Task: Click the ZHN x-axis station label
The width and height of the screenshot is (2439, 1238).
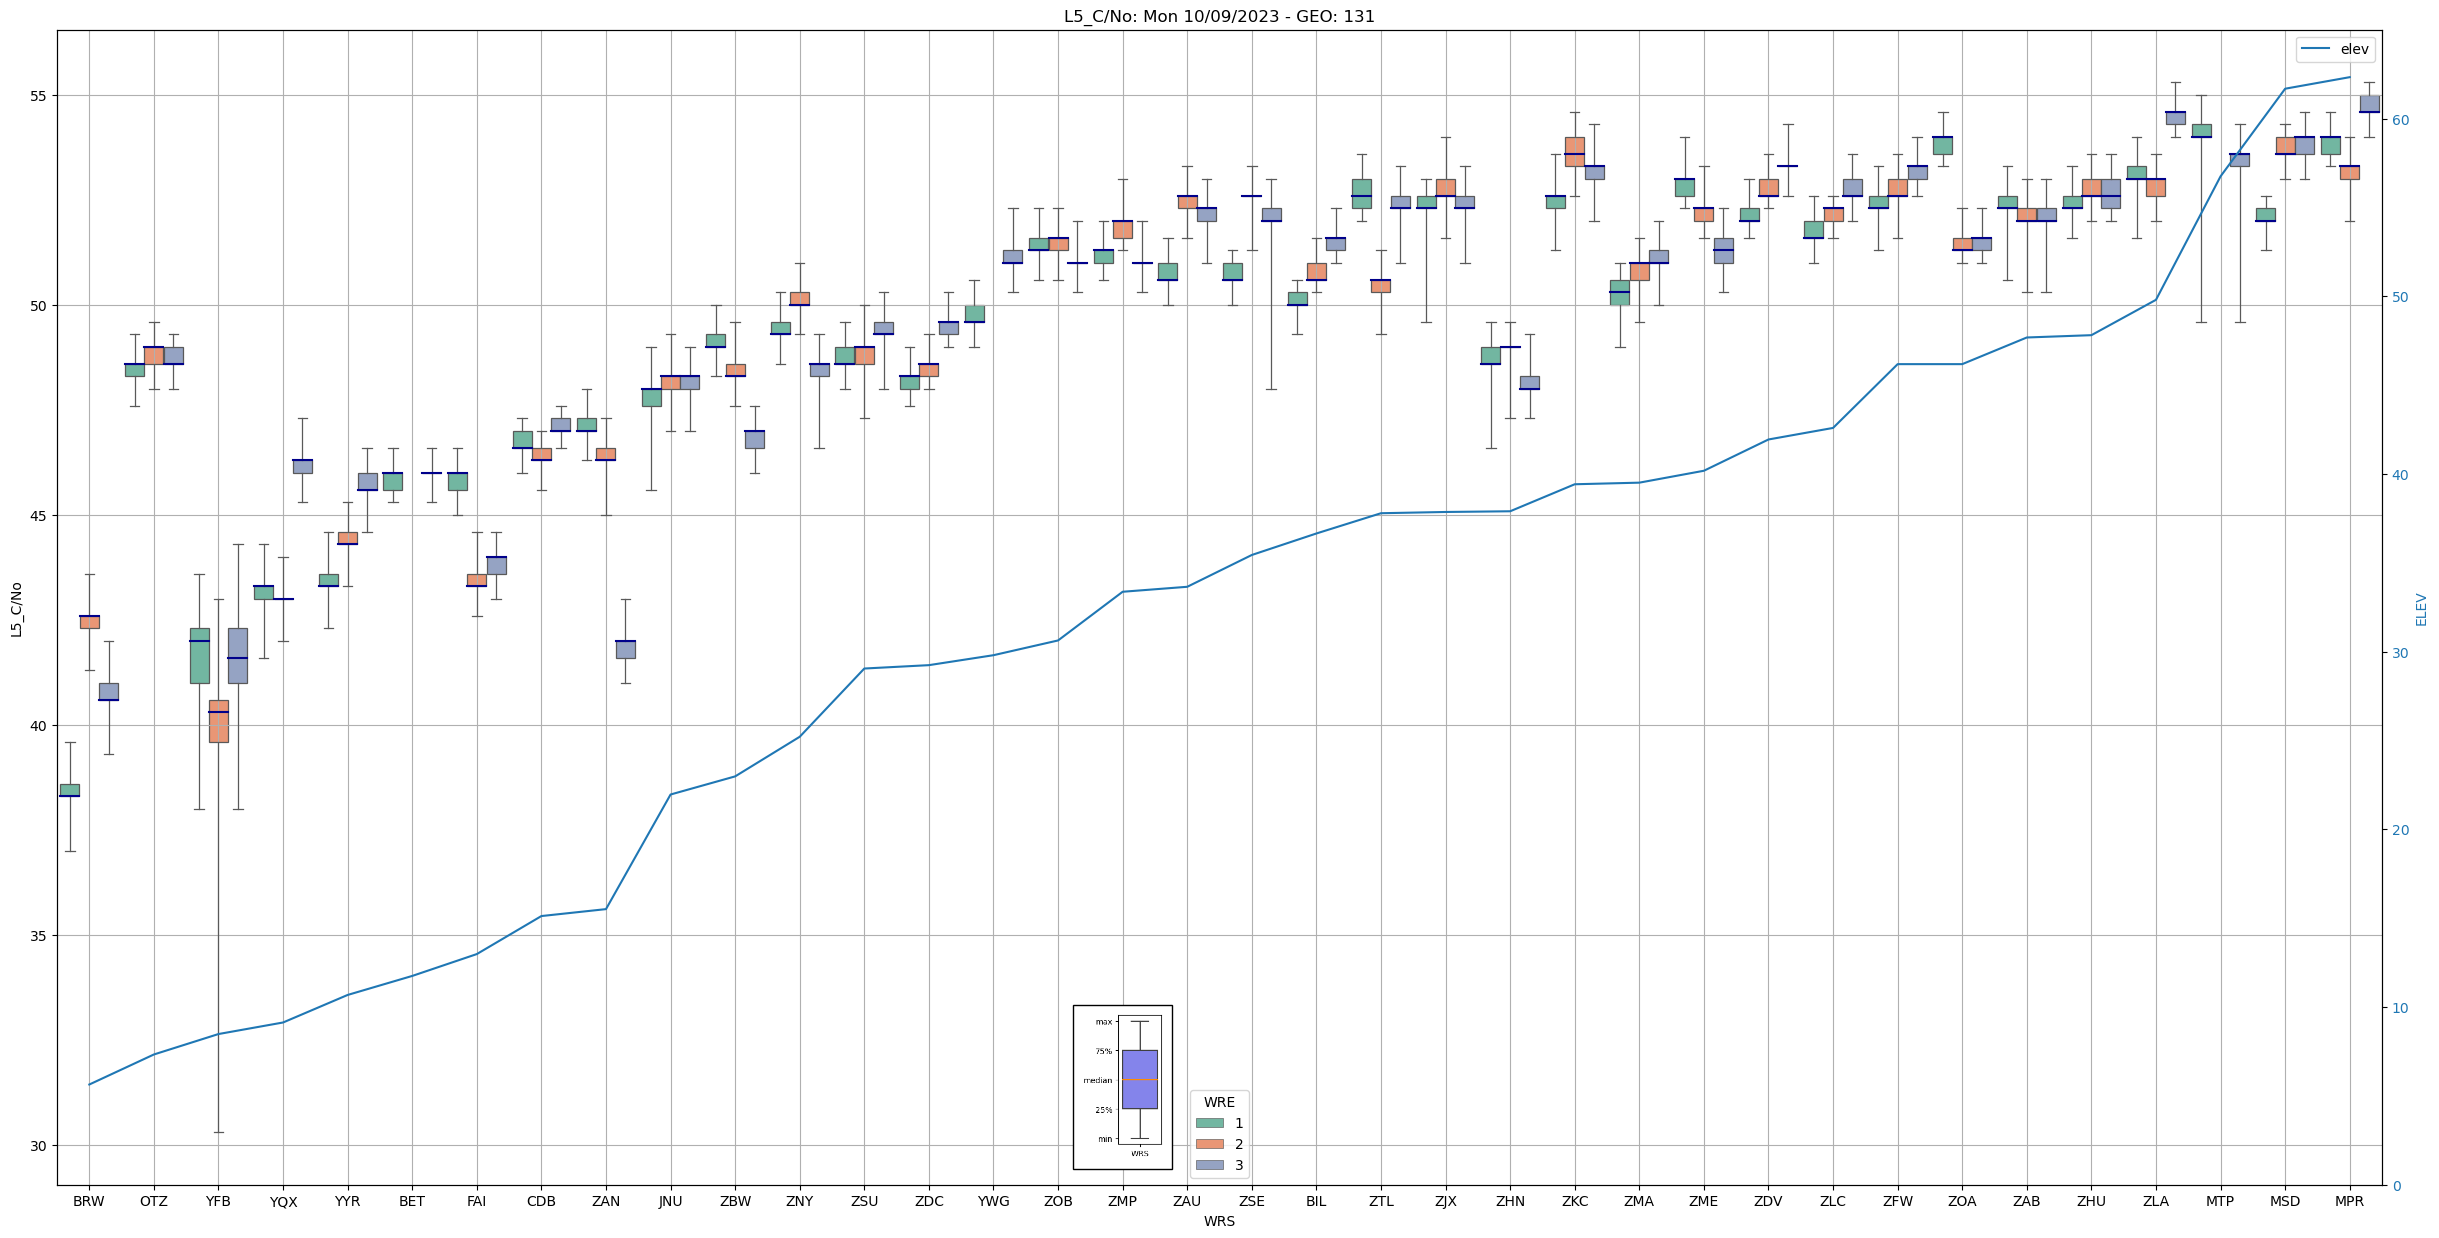Action: point(1510,1201)
